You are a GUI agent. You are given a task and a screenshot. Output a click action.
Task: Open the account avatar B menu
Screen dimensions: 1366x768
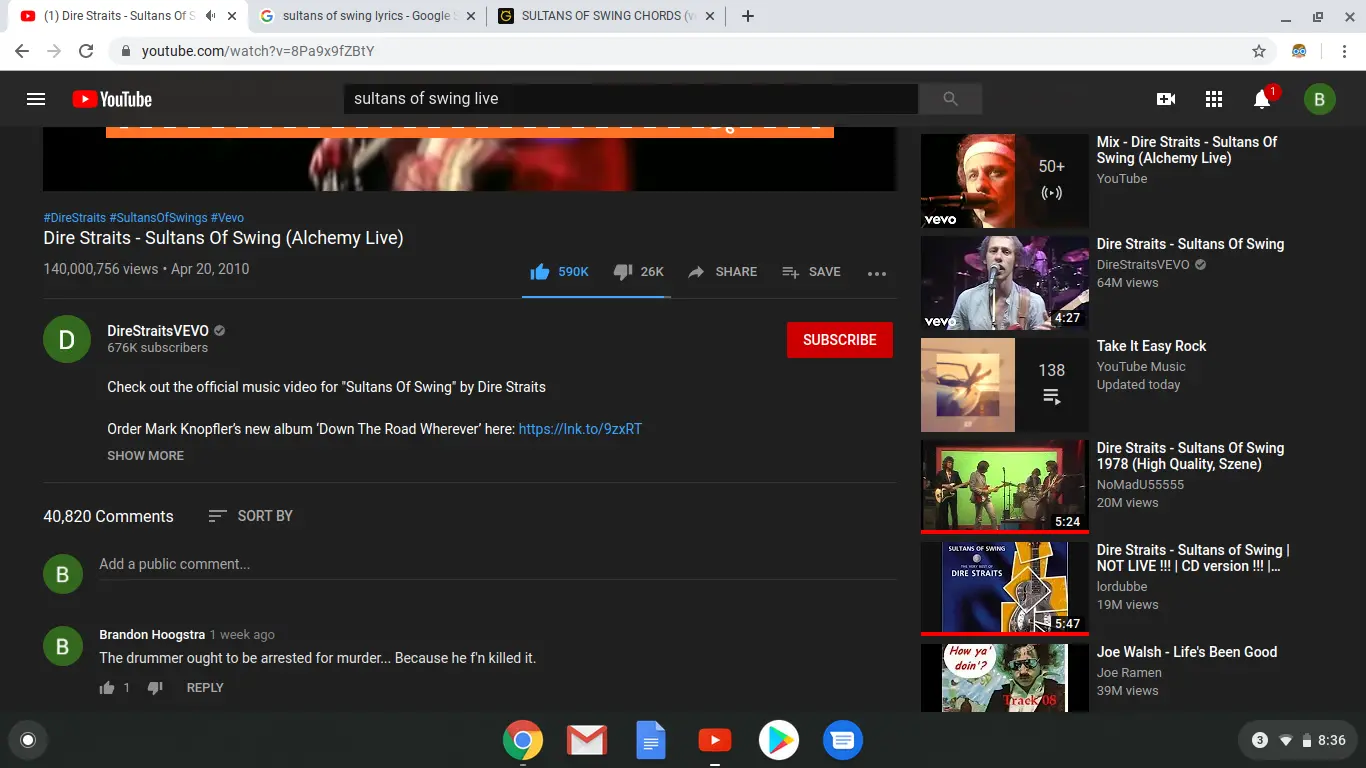[x=1319, y=99]
